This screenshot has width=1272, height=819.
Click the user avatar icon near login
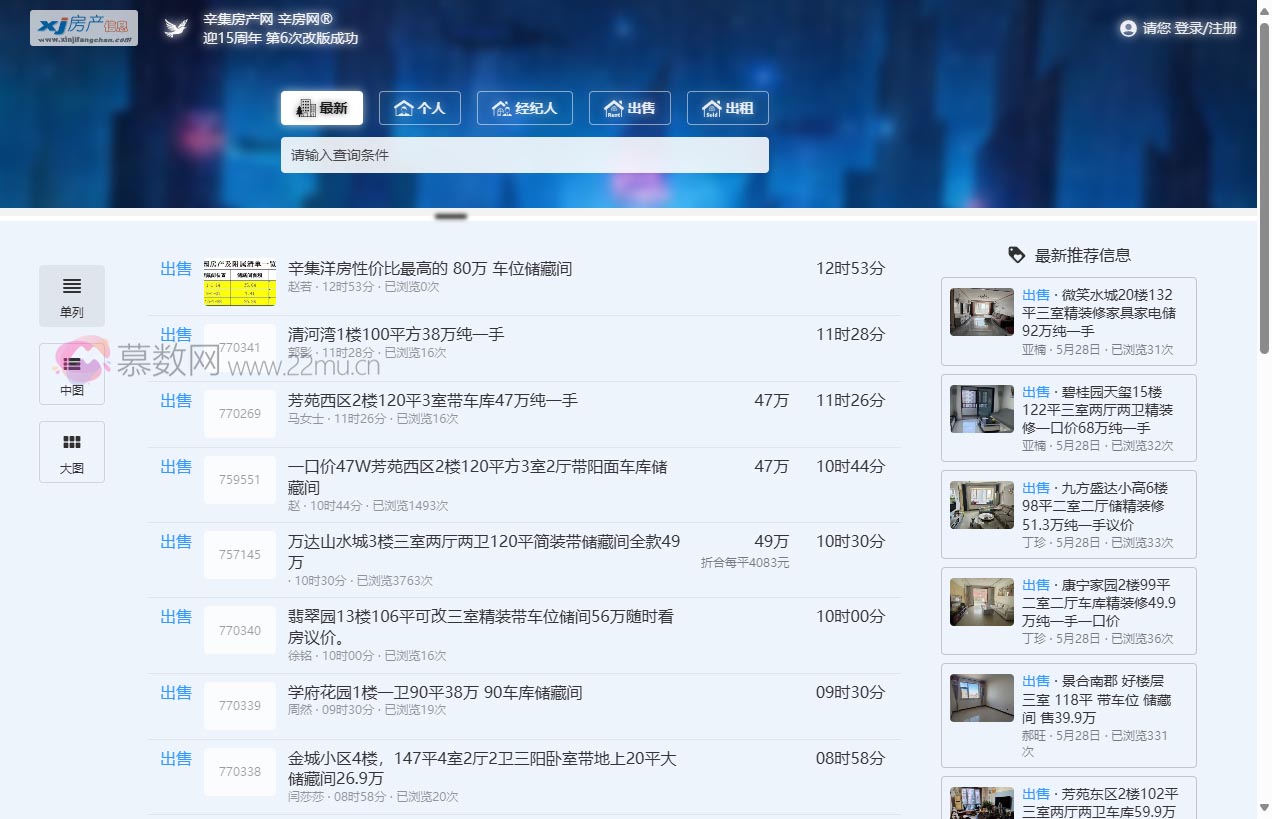coord(1128,28)
